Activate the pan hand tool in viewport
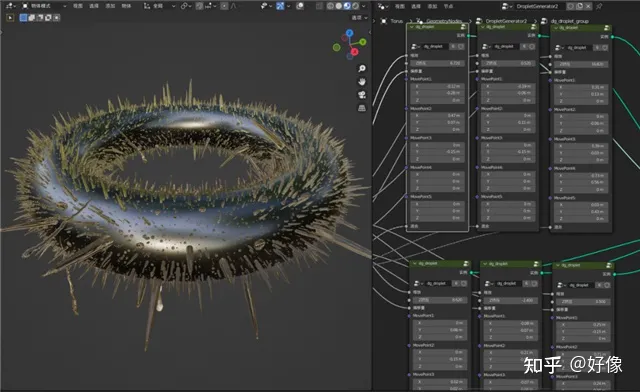This screenshot has width=640, height=392. (x=362, y=82)
